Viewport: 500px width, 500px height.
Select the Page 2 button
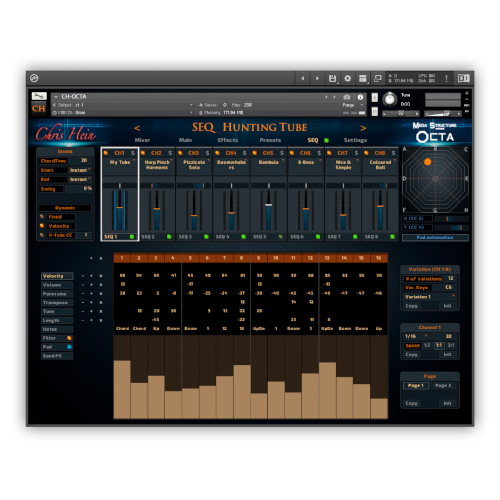click(x=443, y=385)
